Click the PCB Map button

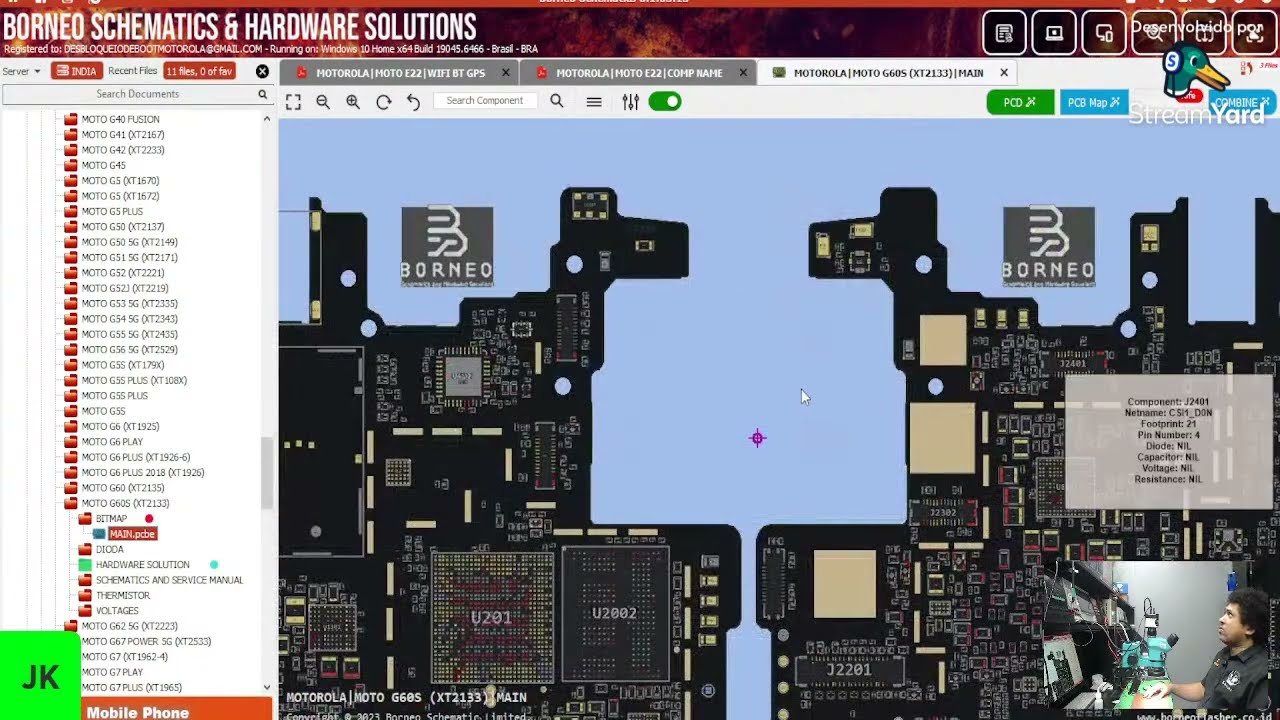[x=1094, y=102]
